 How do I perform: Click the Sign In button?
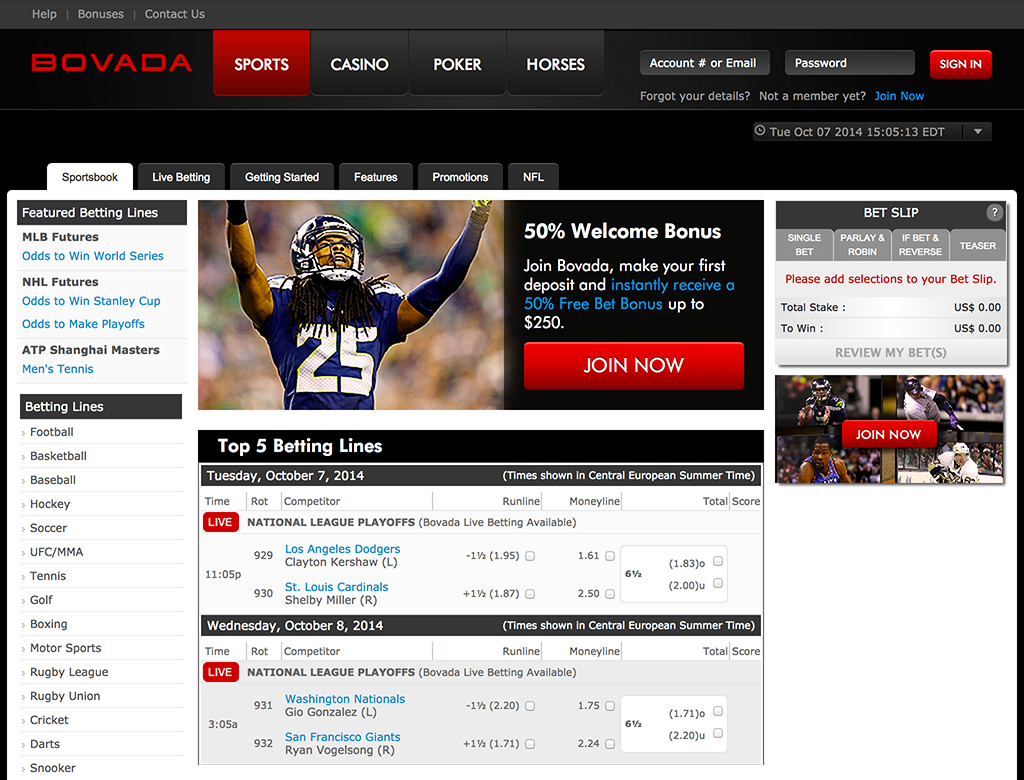[x=960, y=64]
